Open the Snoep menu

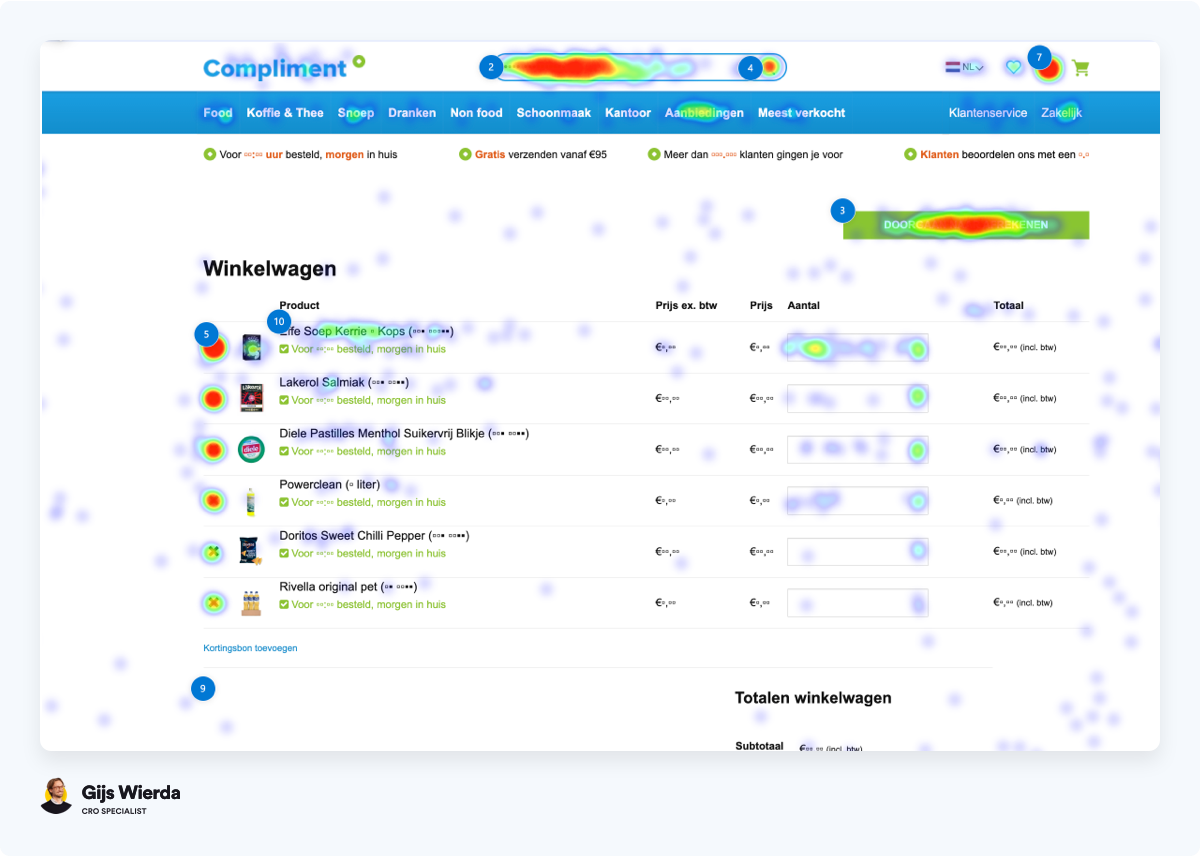point(356,113)
